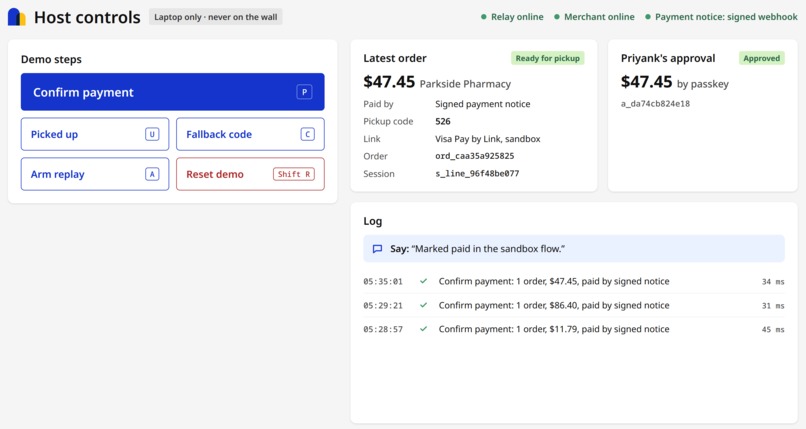Mark the order as Picked up
Viewport: 806px width, 429px height.
tap(95, 134)
